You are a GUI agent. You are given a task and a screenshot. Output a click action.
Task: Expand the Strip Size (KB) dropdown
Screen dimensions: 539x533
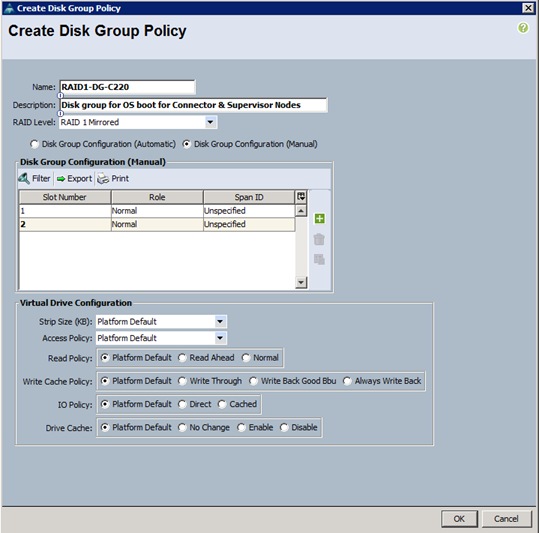point(220,322)
